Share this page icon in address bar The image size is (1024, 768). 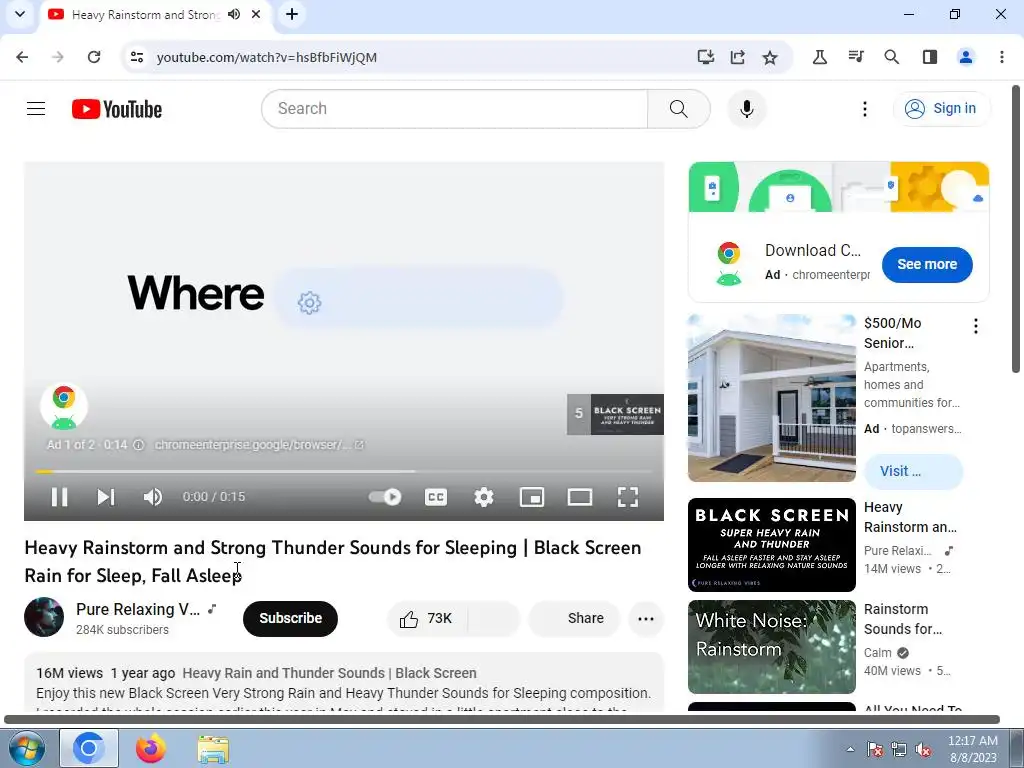(737, 57)
